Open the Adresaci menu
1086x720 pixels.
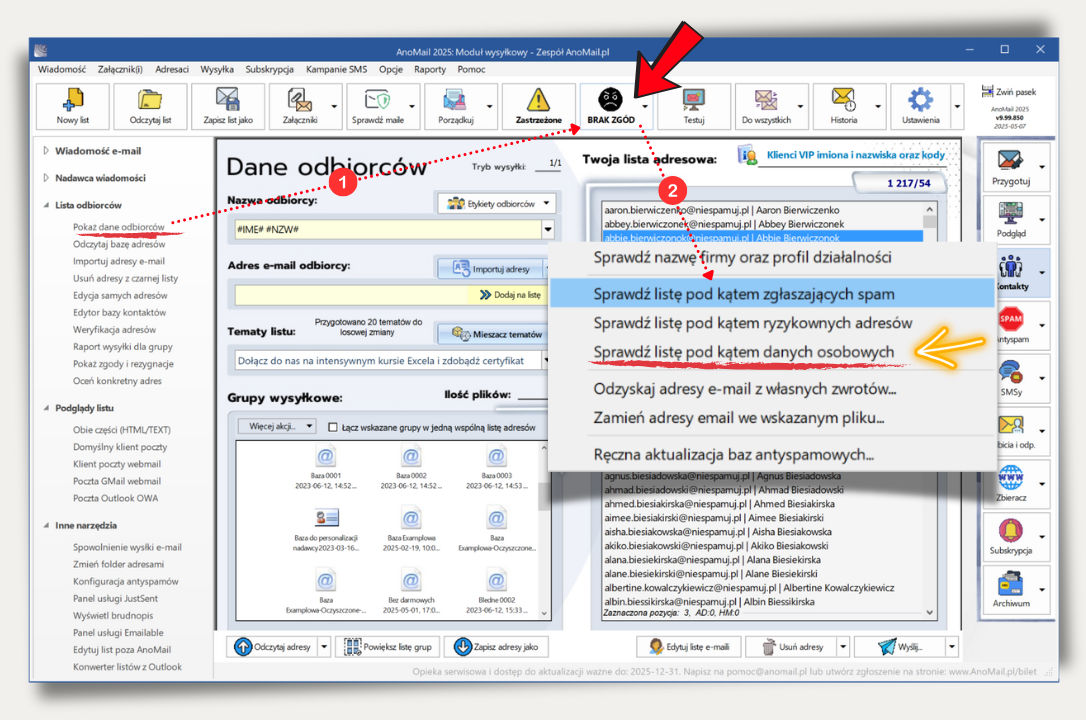click(x=172, y=69)
